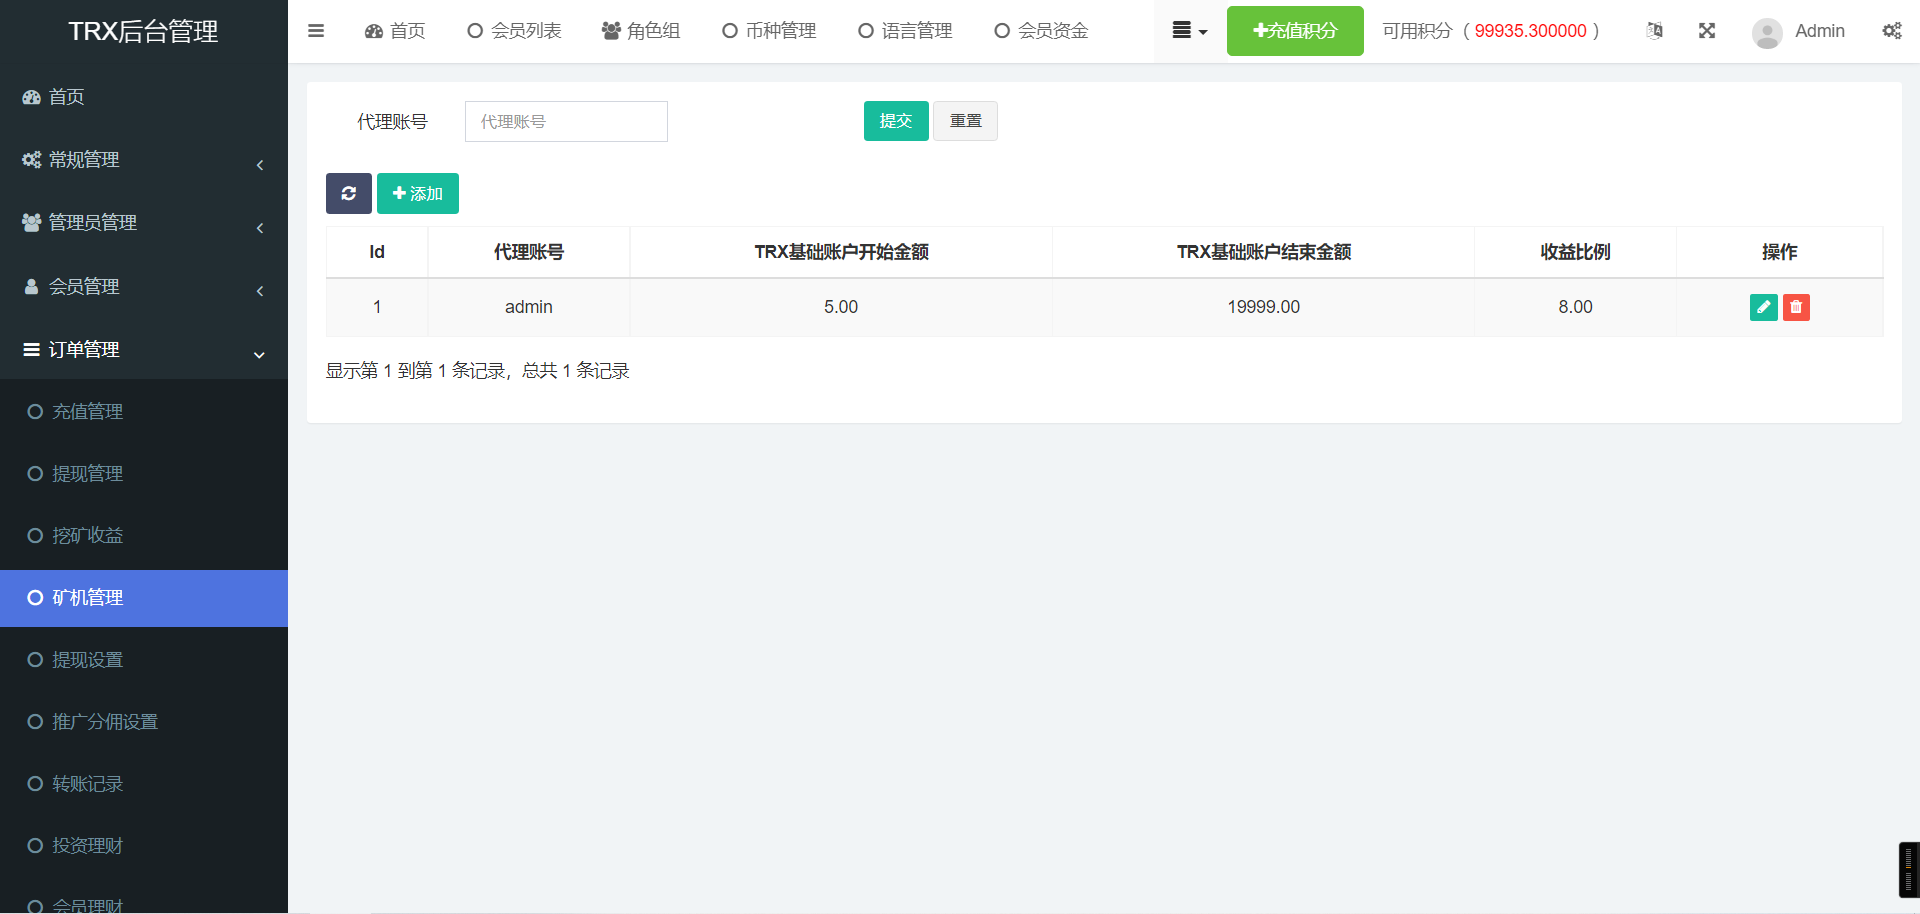Viewport: 1920px width, 914px height.
Task: Open the 会员列表 top tab
Action: point(515,31)
